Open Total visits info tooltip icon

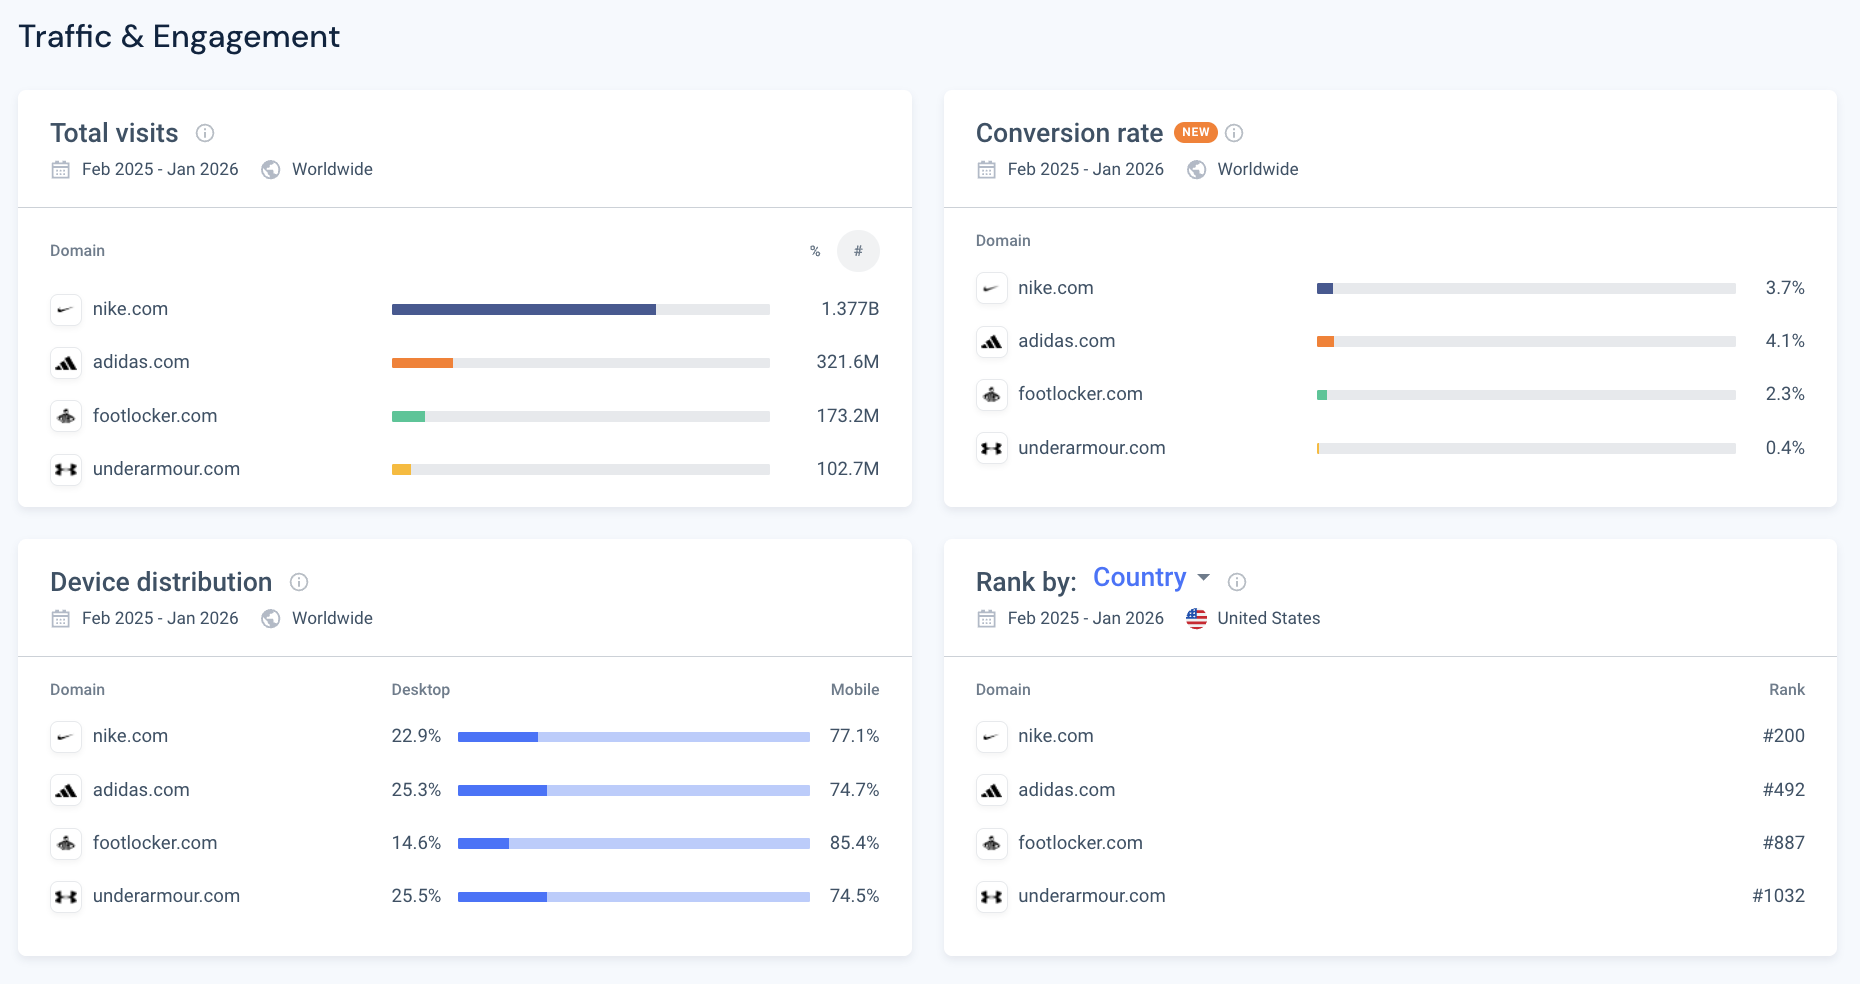coord(205,133)
